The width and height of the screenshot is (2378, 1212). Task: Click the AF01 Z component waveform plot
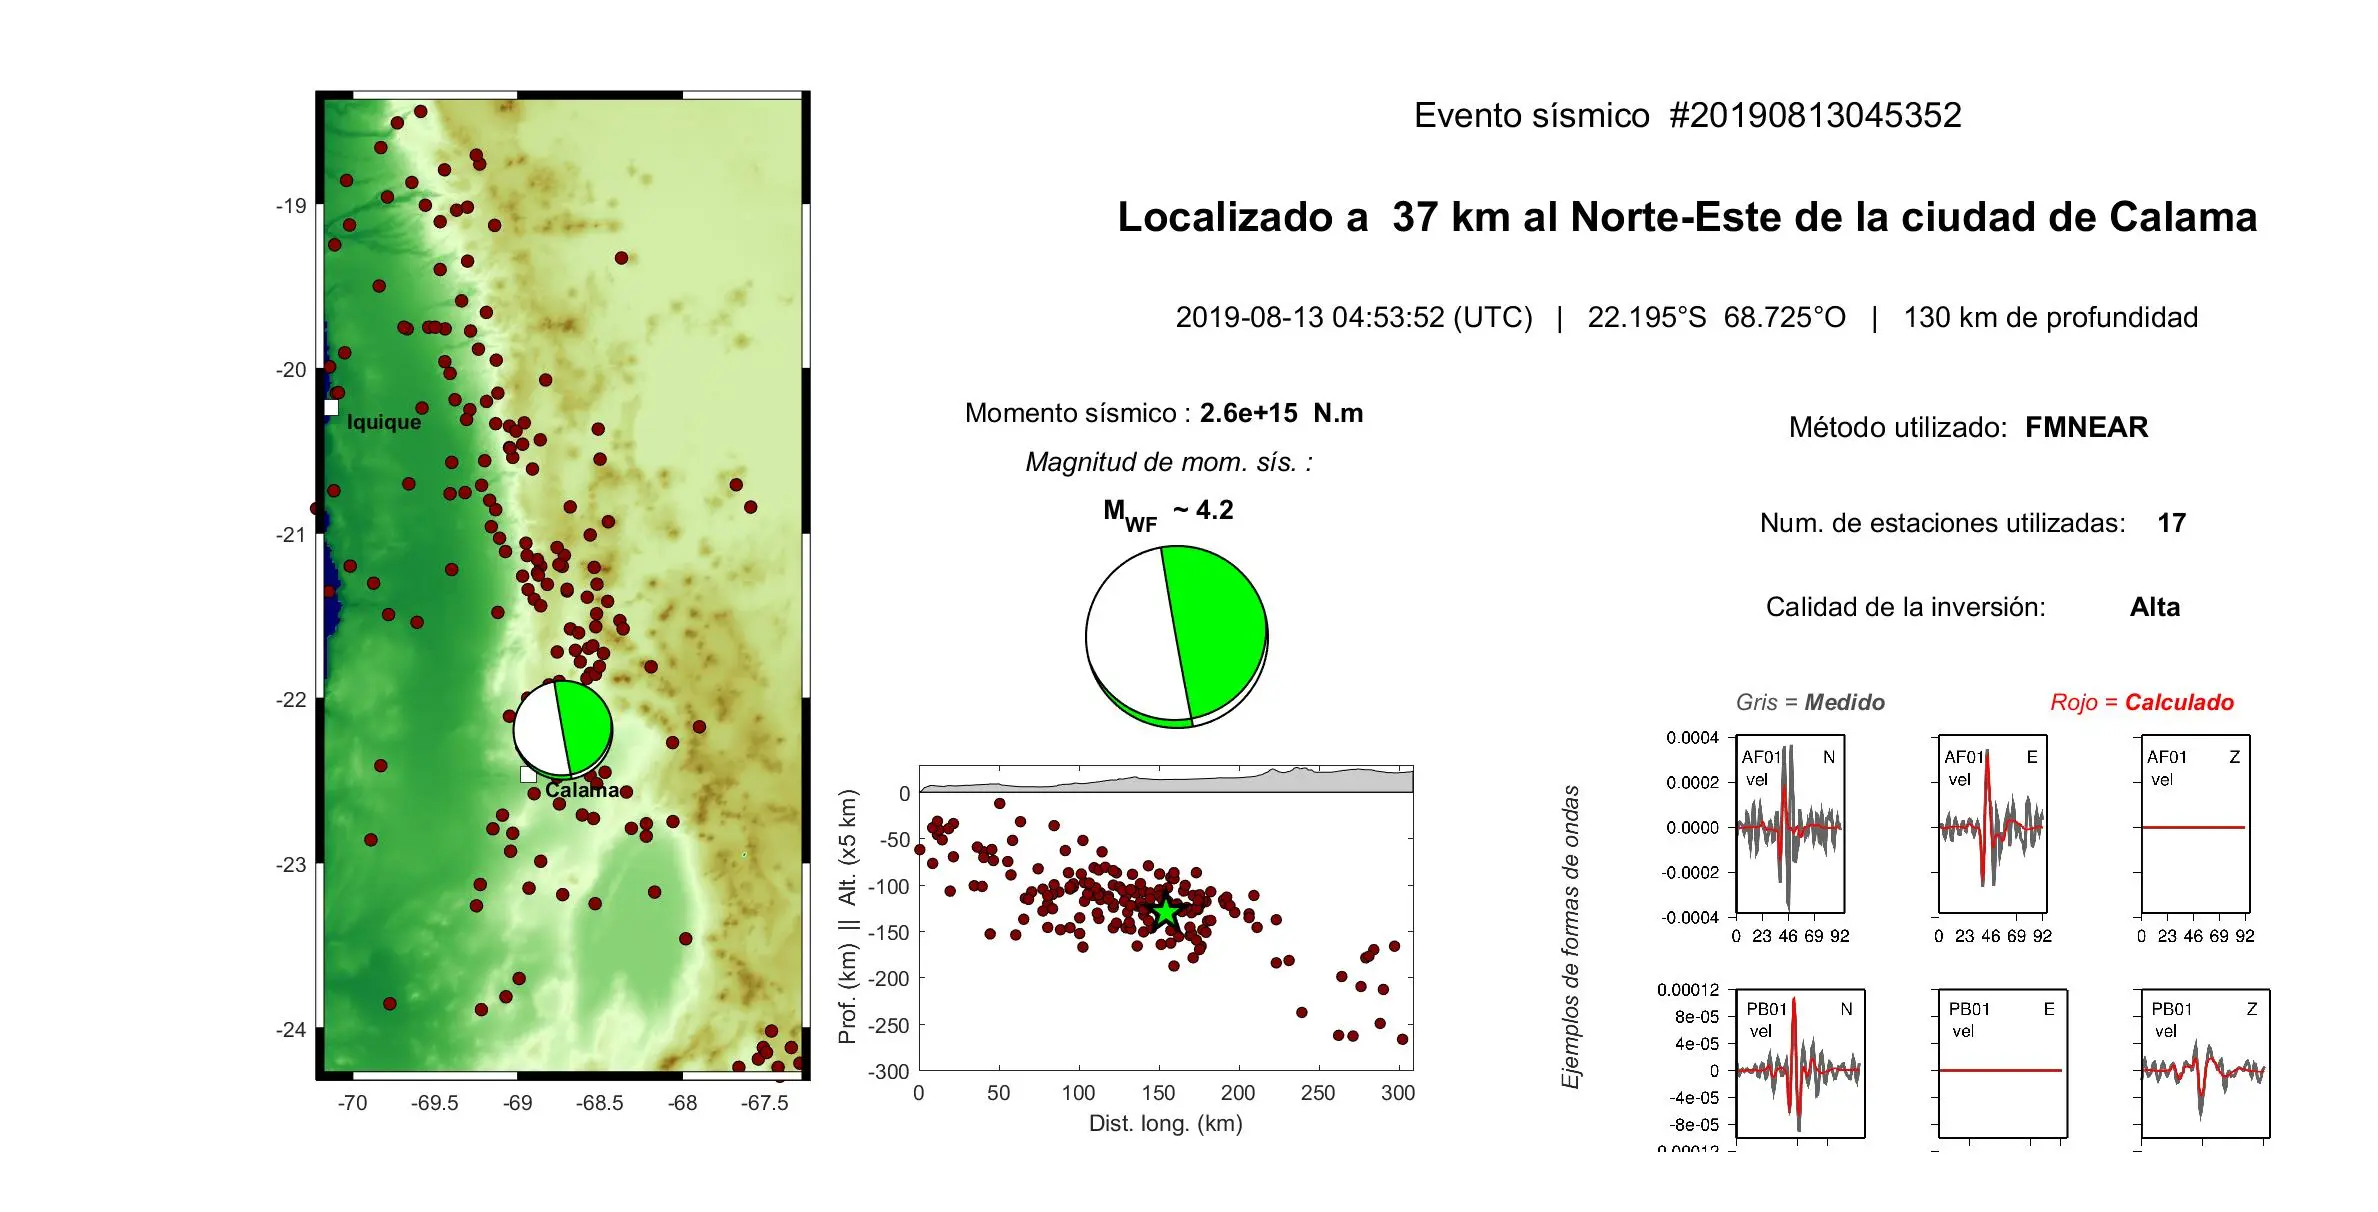(2195, 825)
